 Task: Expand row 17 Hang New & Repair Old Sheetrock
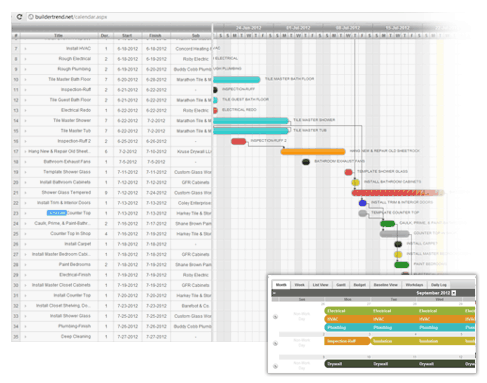[25, 151]
